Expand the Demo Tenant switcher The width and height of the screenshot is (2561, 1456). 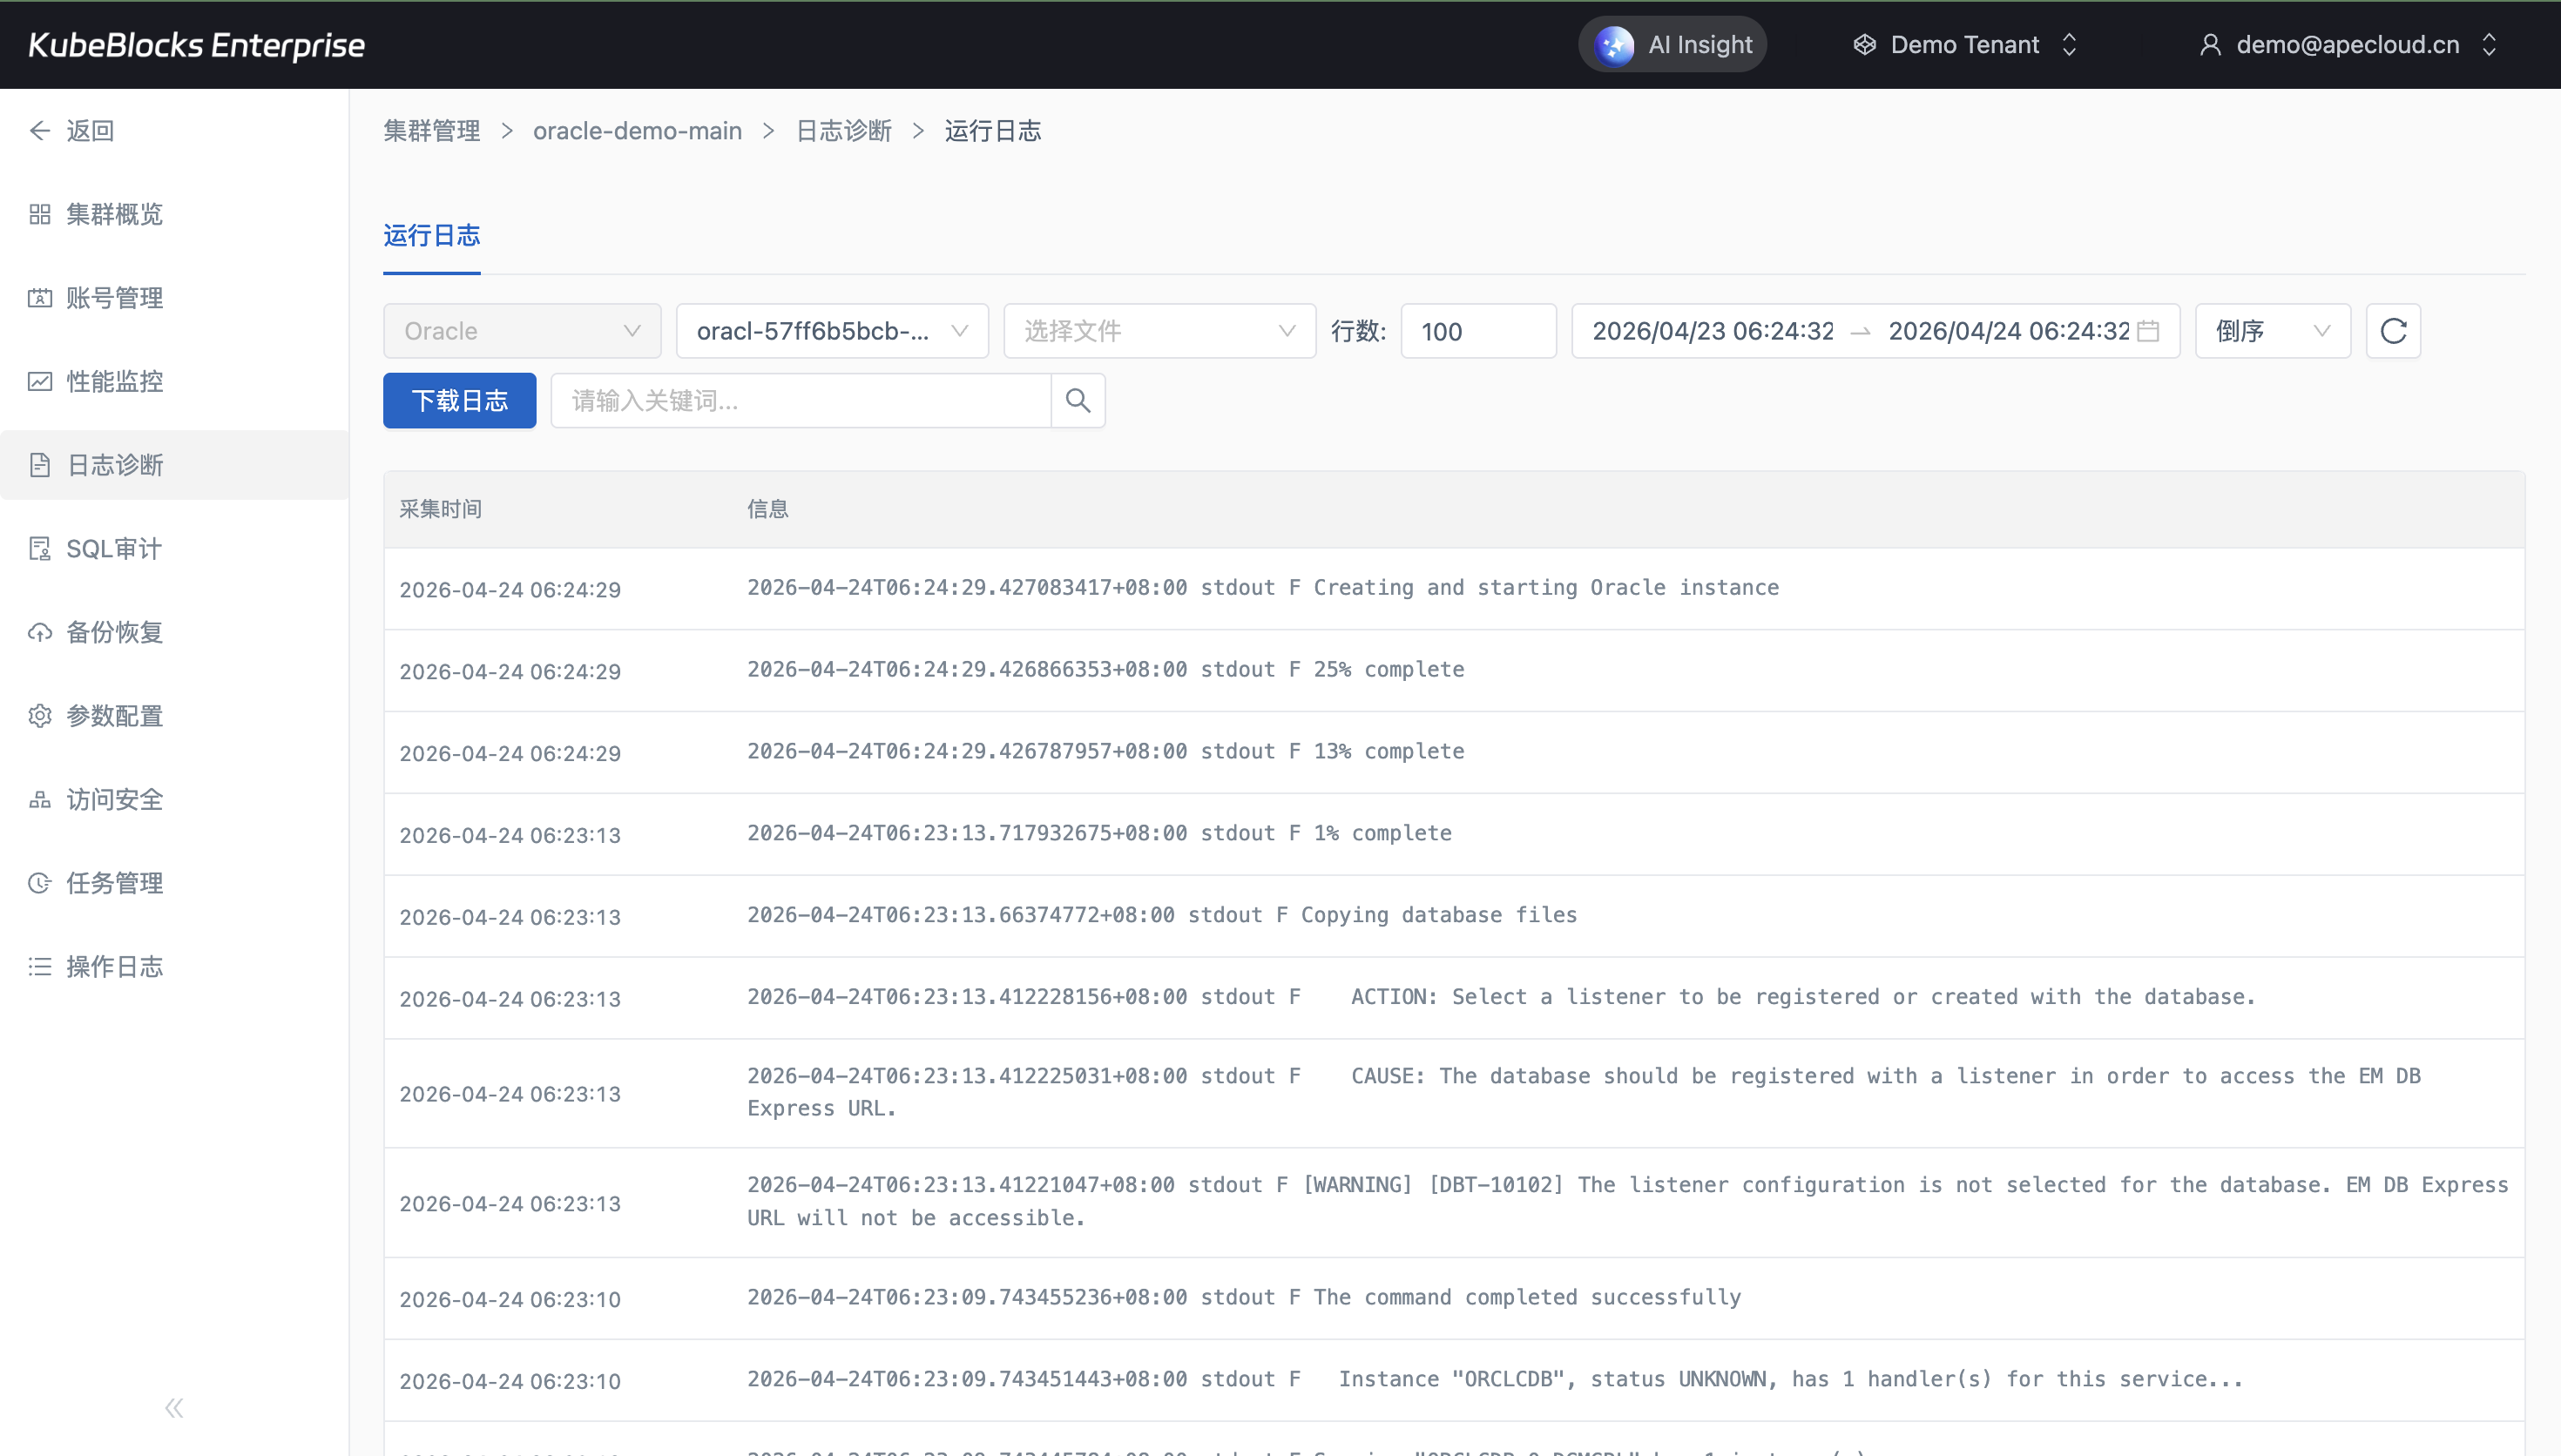pyautogui.click(x=1965, y=45)
